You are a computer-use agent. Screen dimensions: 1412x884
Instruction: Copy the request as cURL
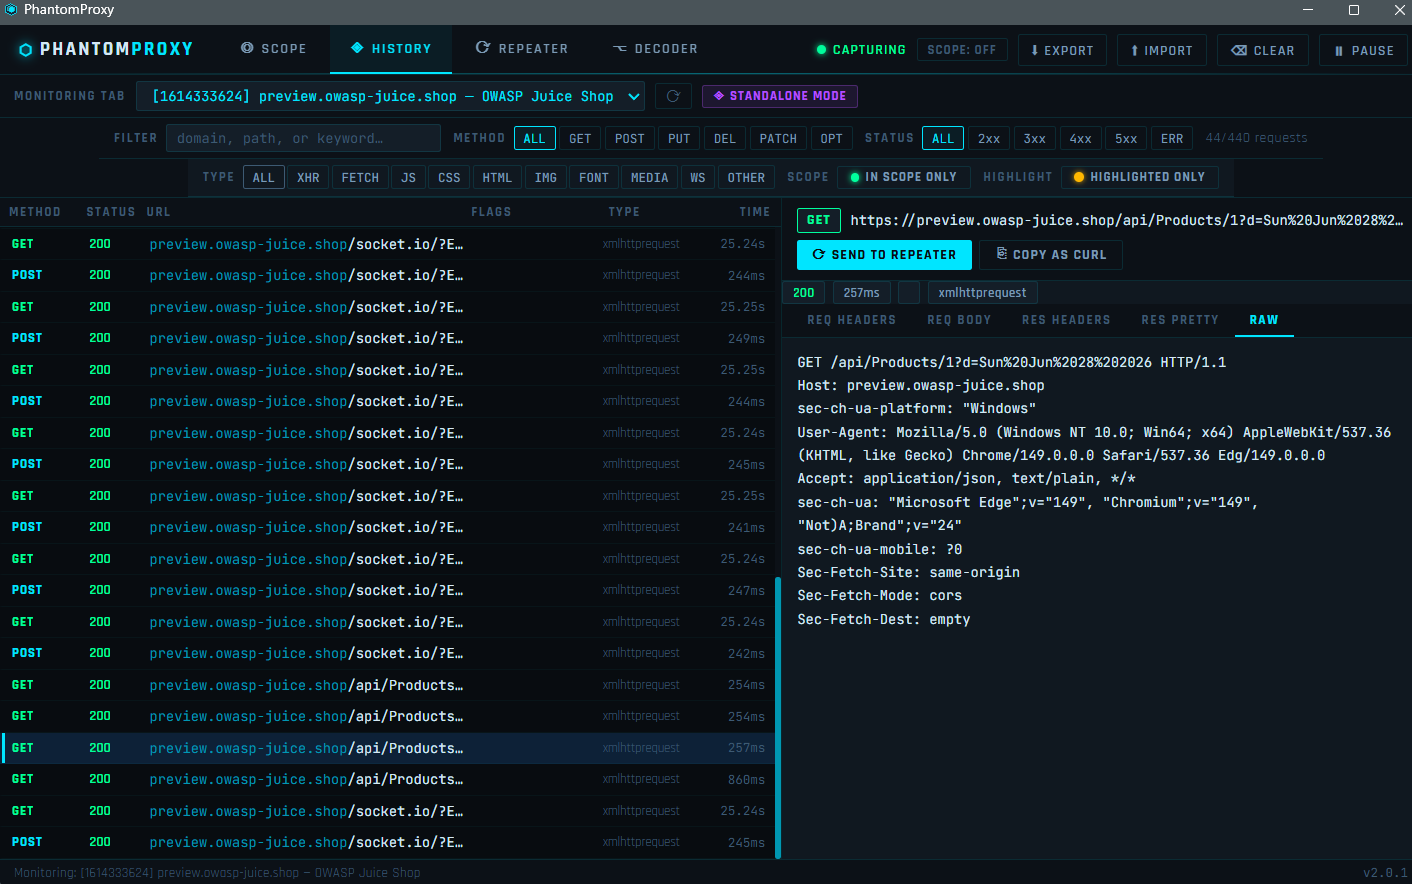point(1051,255)
